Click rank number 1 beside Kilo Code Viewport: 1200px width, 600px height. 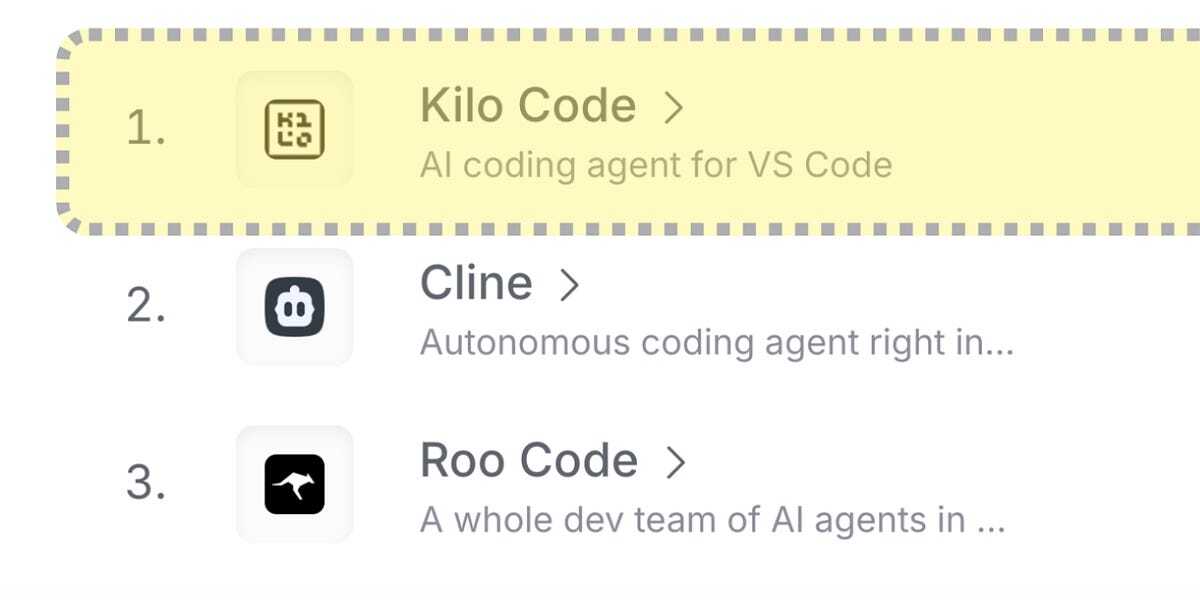click(x=146, y=129)
